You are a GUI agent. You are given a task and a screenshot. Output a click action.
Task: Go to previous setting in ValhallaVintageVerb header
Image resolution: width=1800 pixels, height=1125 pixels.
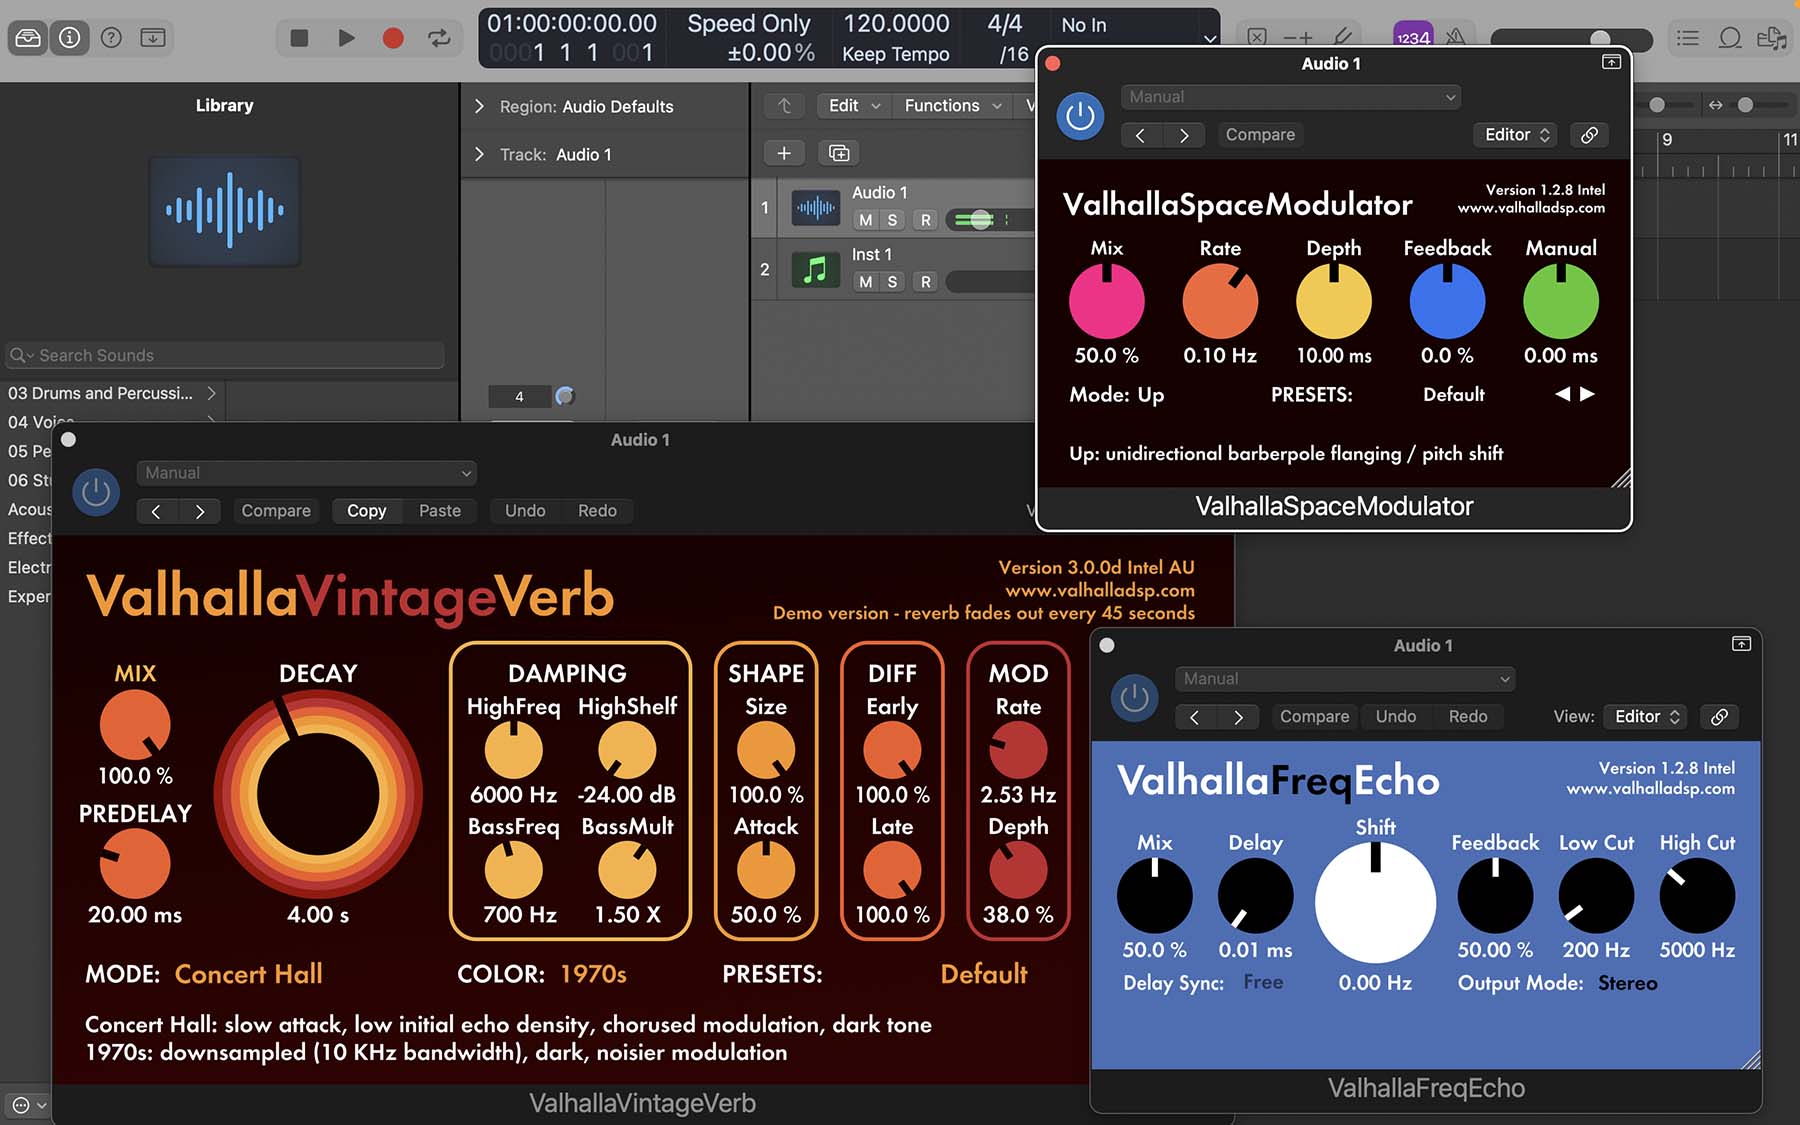point(156,511)
